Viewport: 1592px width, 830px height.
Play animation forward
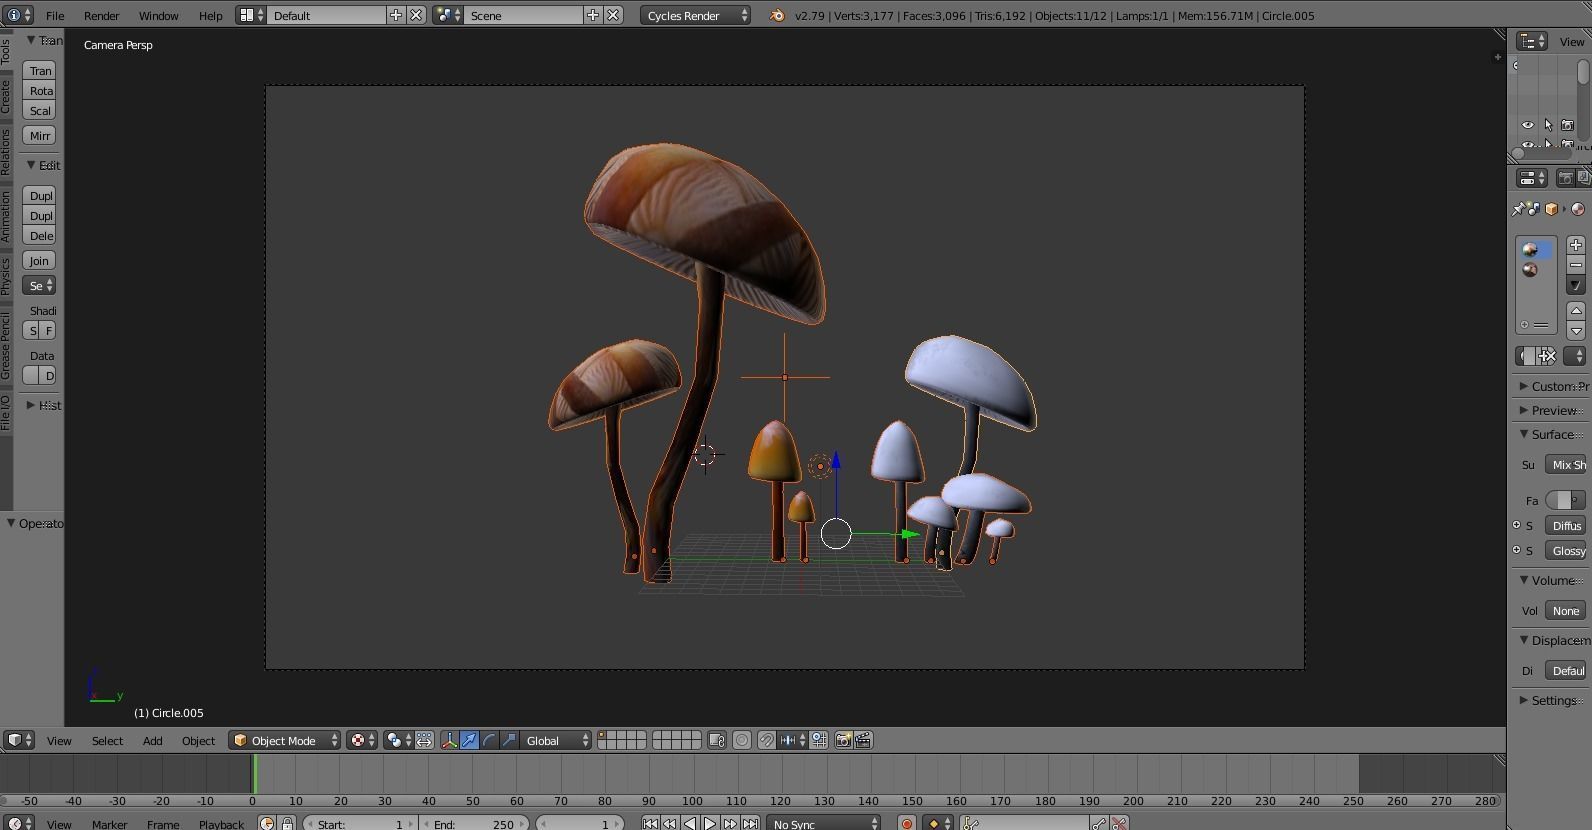point(710,823)
